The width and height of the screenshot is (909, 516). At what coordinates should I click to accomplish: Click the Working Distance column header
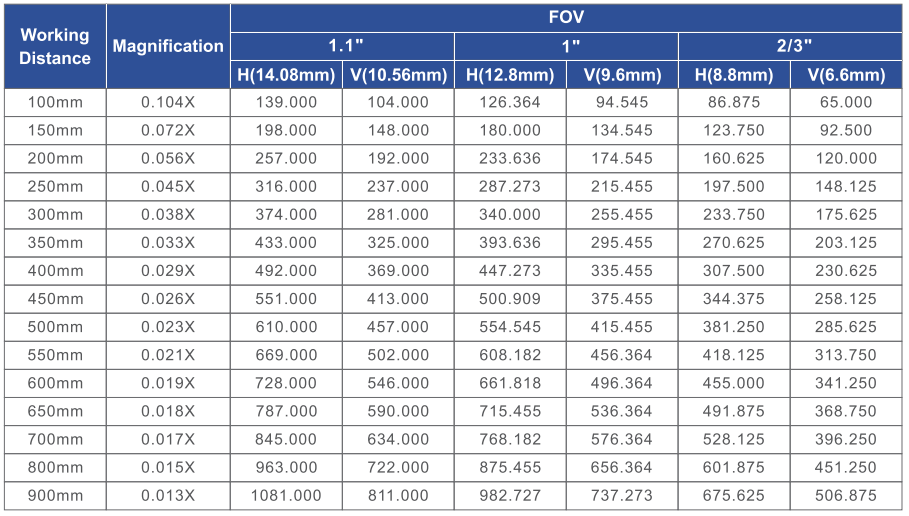55,46
